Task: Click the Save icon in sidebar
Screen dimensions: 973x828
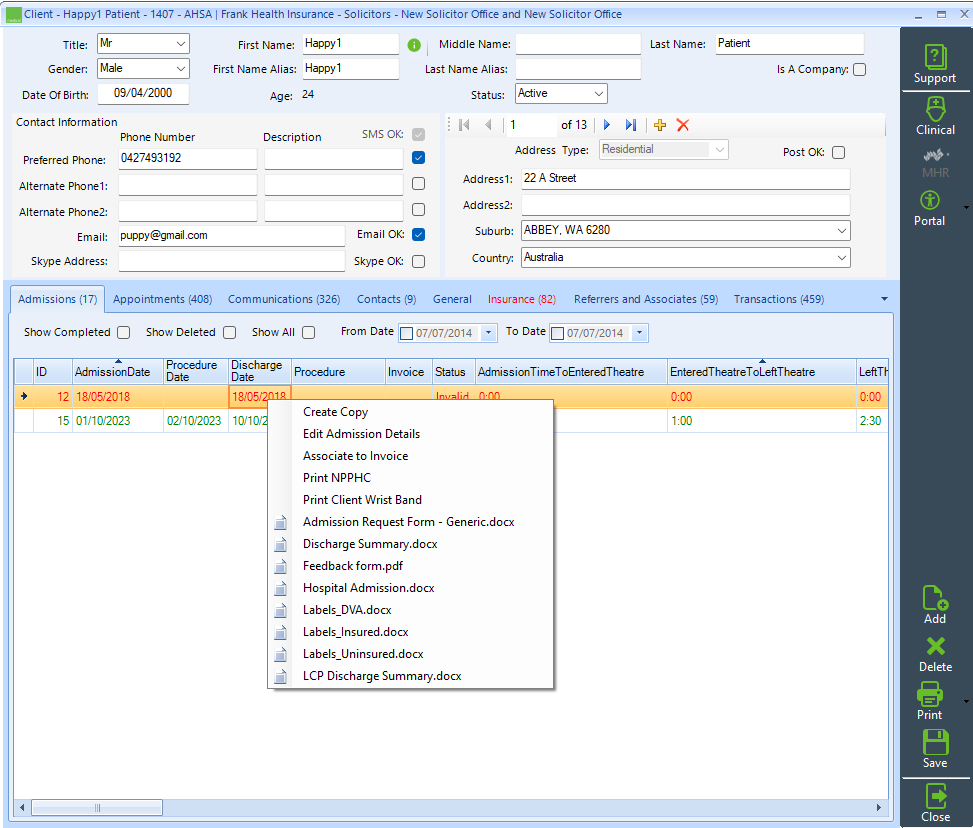Action: 935,749
